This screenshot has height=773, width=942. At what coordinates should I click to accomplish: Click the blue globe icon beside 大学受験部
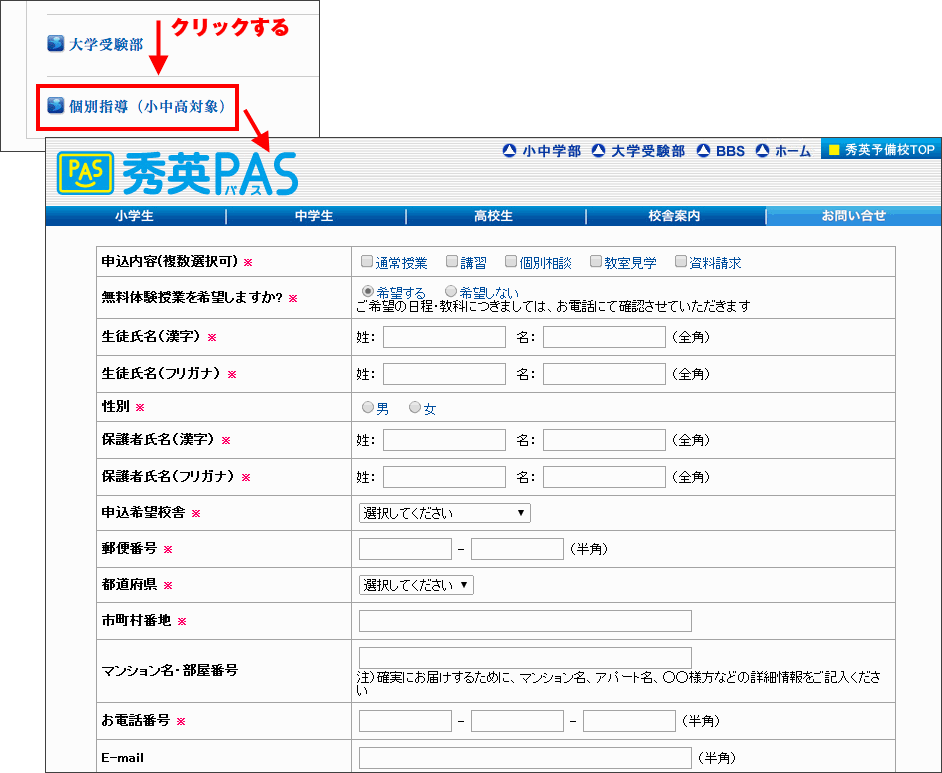pyautogui.click(x=56, y=44)
